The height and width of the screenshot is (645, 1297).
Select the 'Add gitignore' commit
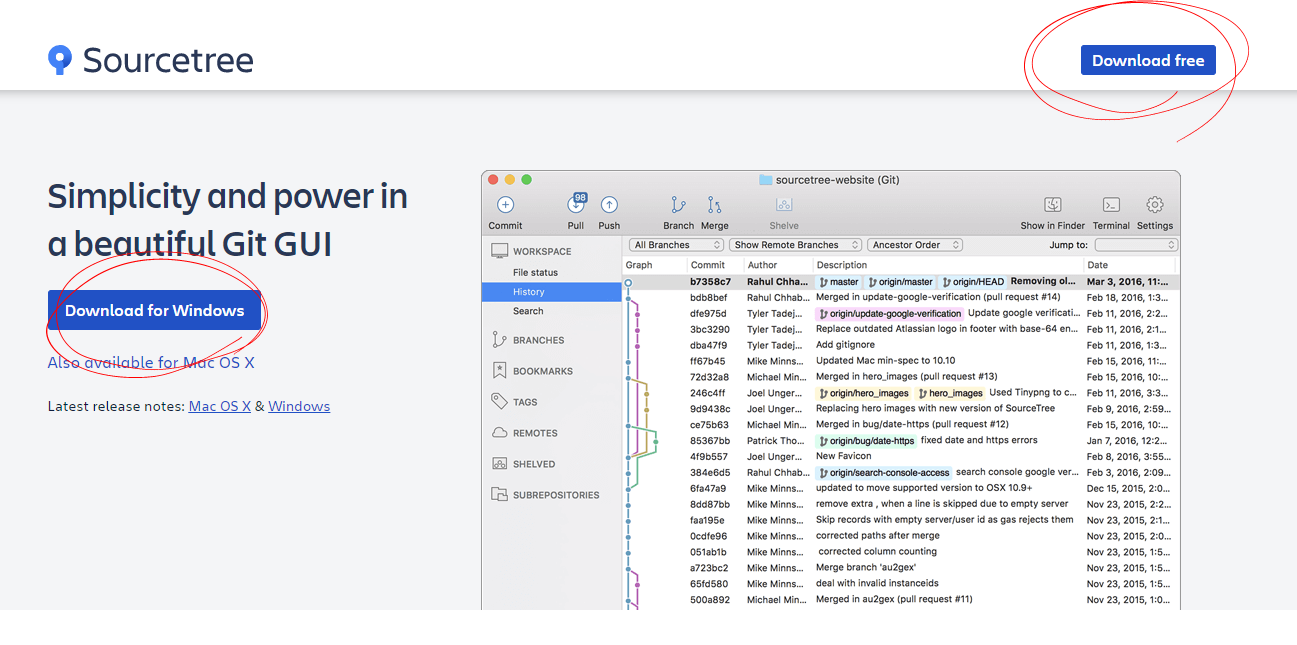point(901,345)
